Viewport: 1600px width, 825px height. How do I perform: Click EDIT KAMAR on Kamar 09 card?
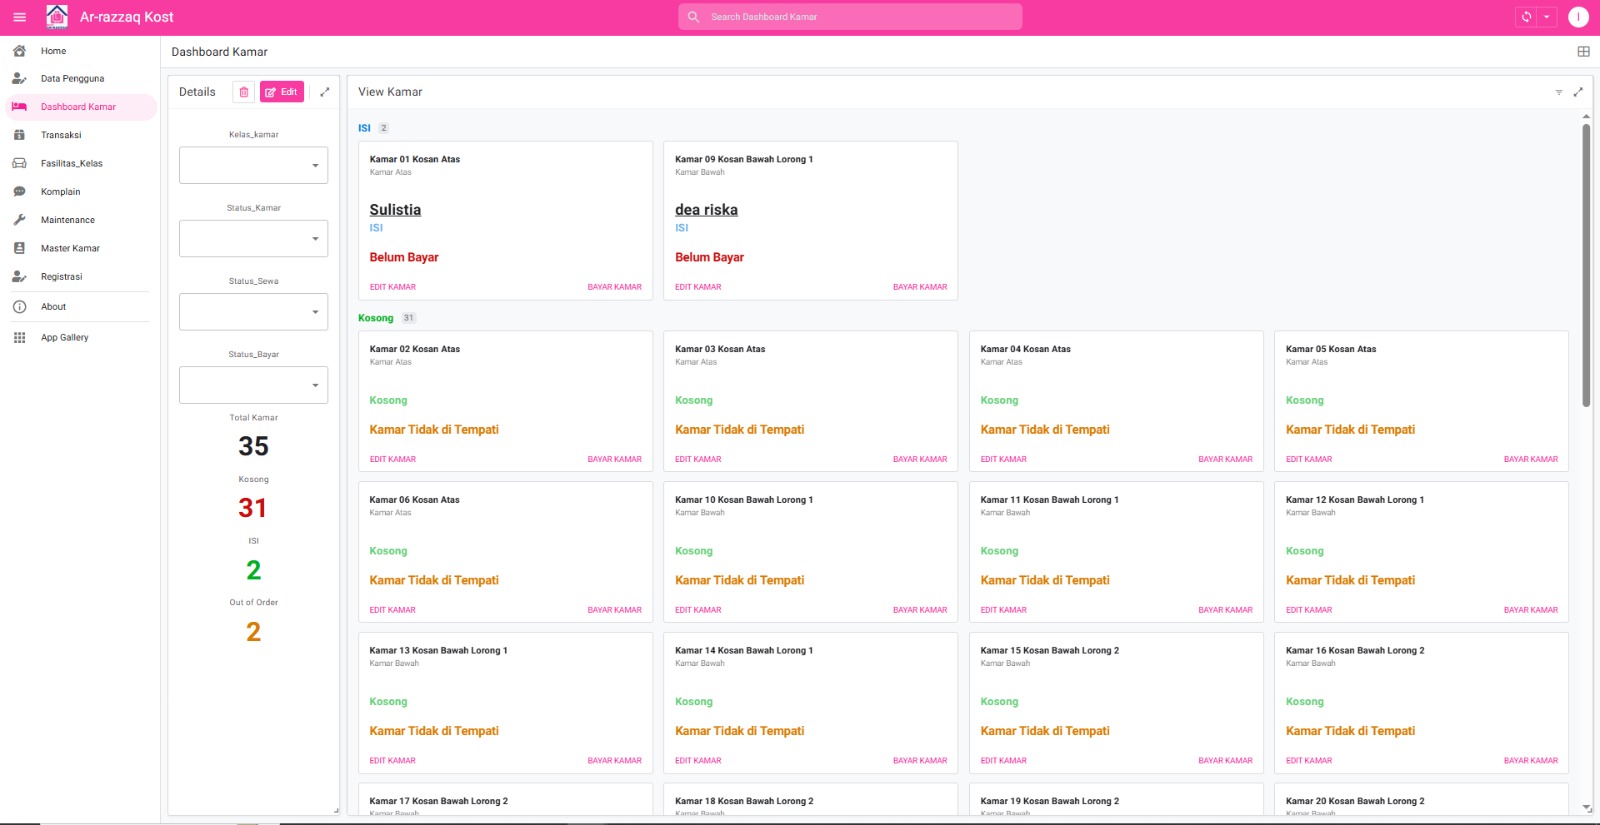(x=698, y=287)
